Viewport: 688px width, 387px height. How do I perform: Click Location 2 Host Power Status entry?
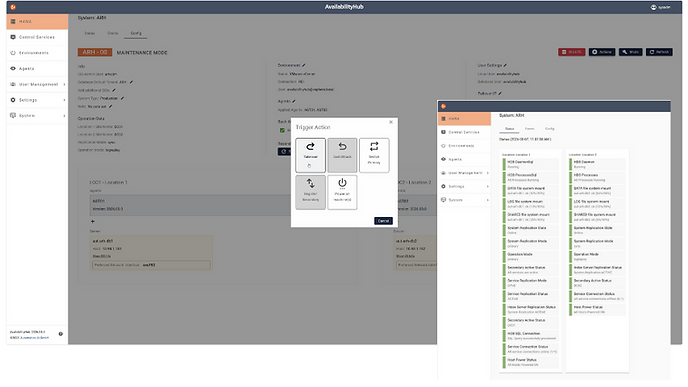[x=597, y=309]
